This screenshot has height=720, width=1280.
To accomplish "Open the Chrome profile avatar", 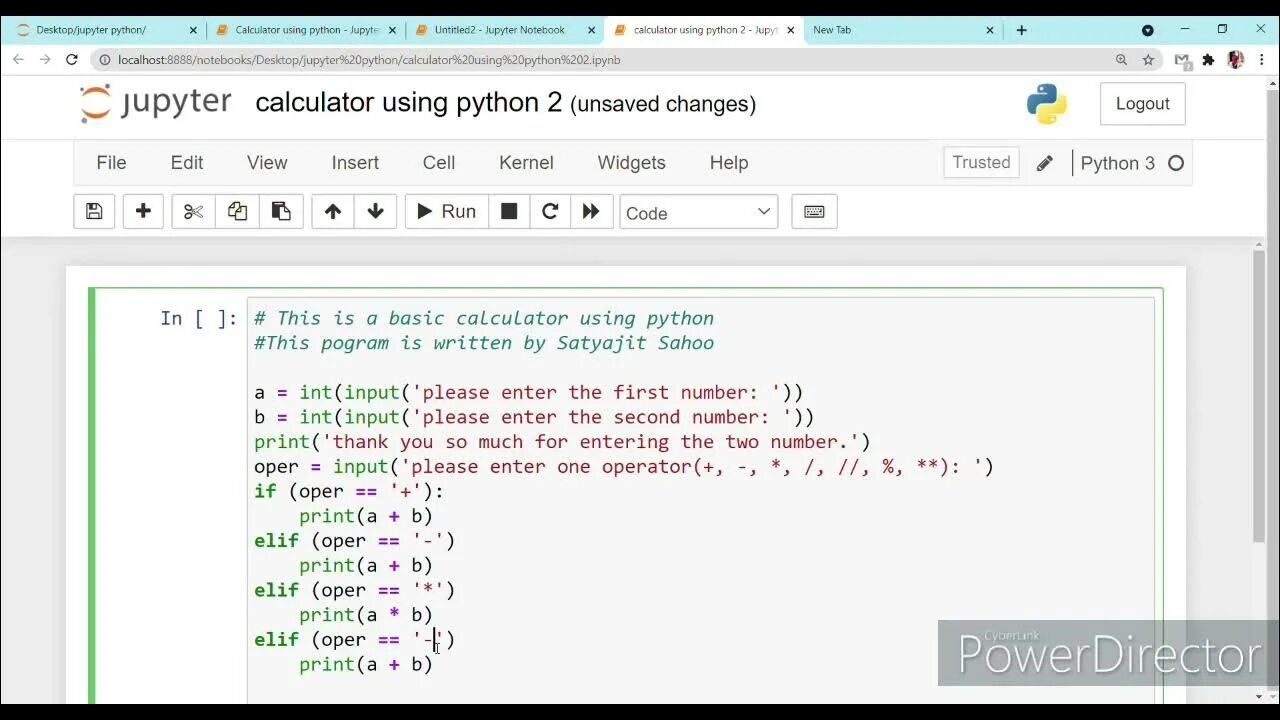I will (1235, 60).
